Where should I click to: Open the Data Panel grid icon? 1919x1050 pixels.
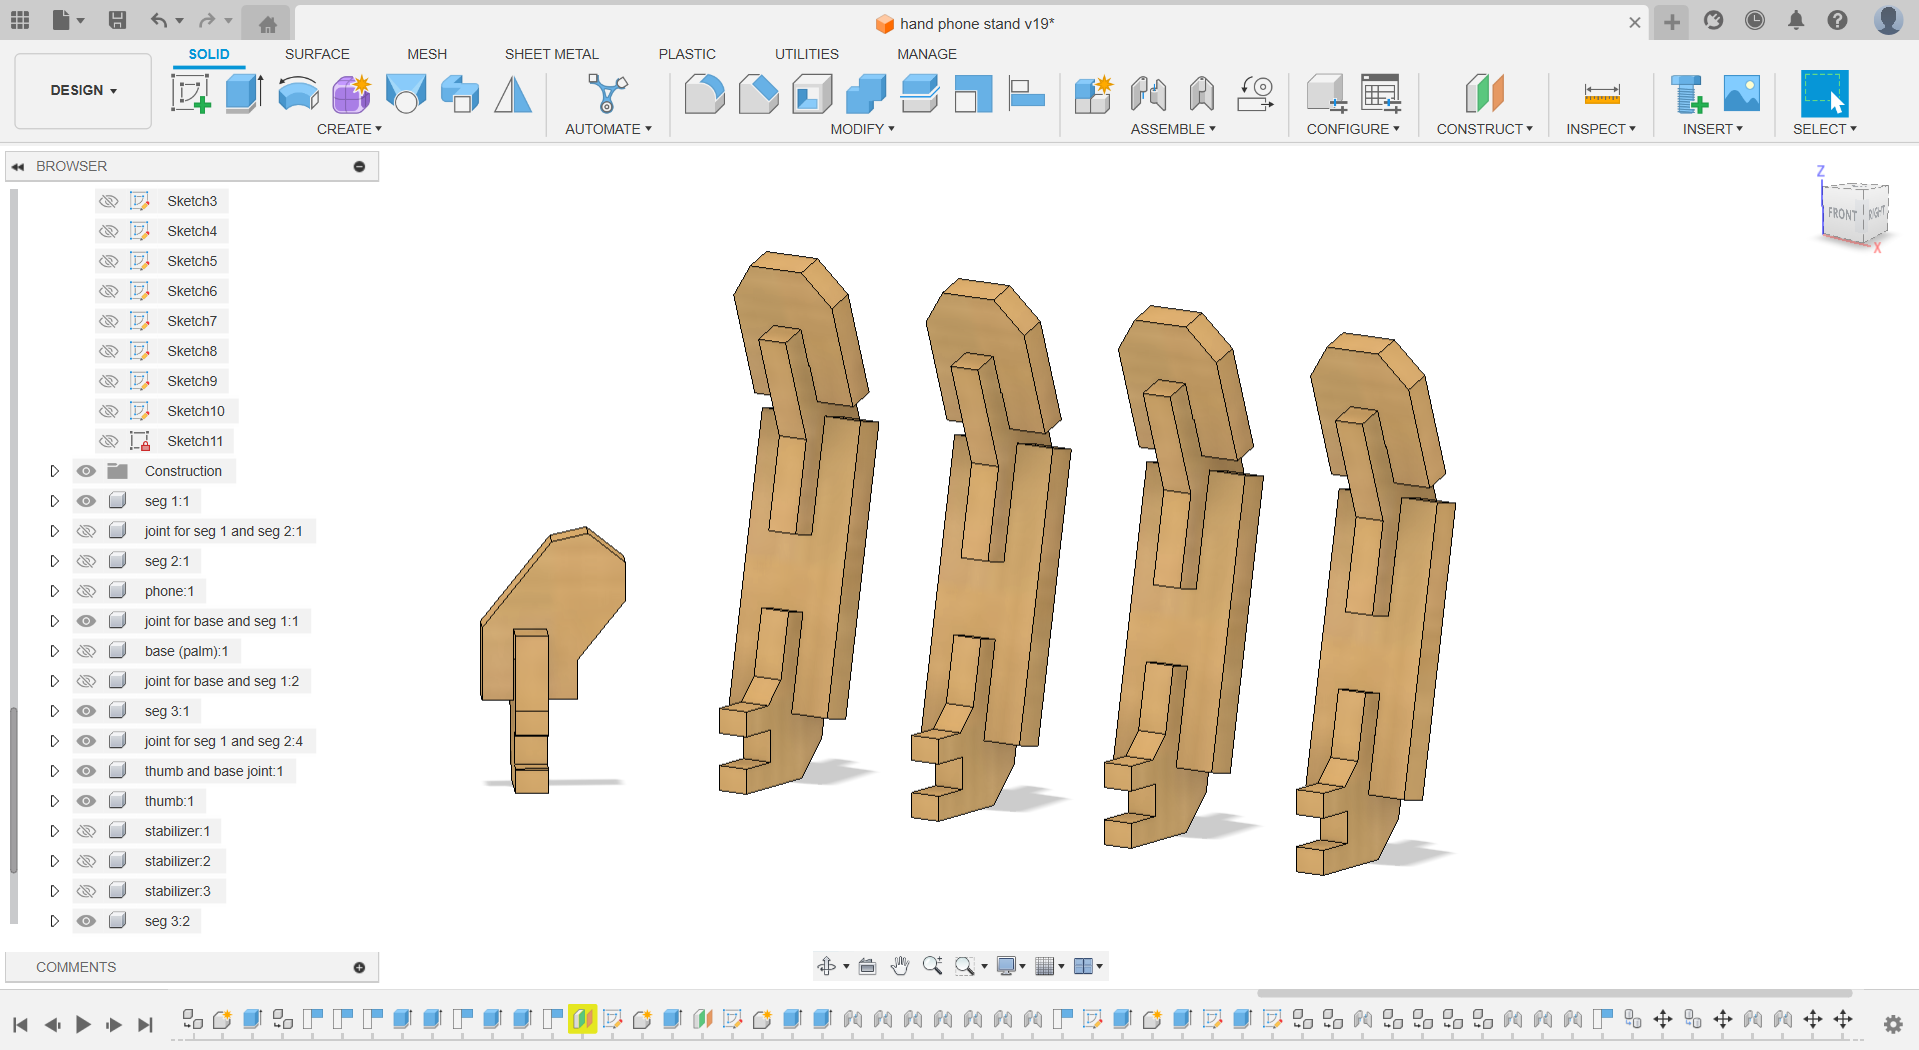pyautogui.click(x=20, y=20)
